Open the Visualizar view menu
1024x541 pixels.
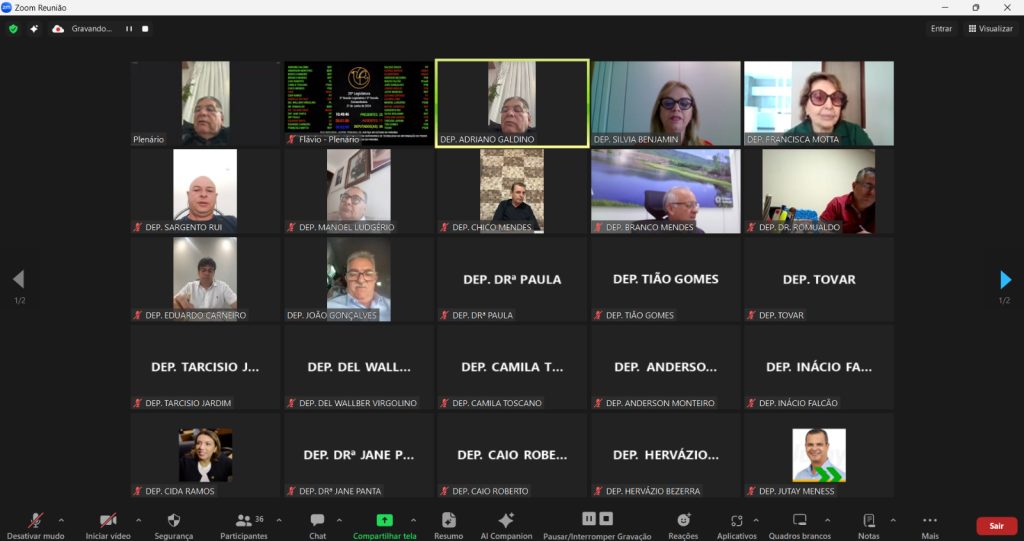[x=990, y=29]
